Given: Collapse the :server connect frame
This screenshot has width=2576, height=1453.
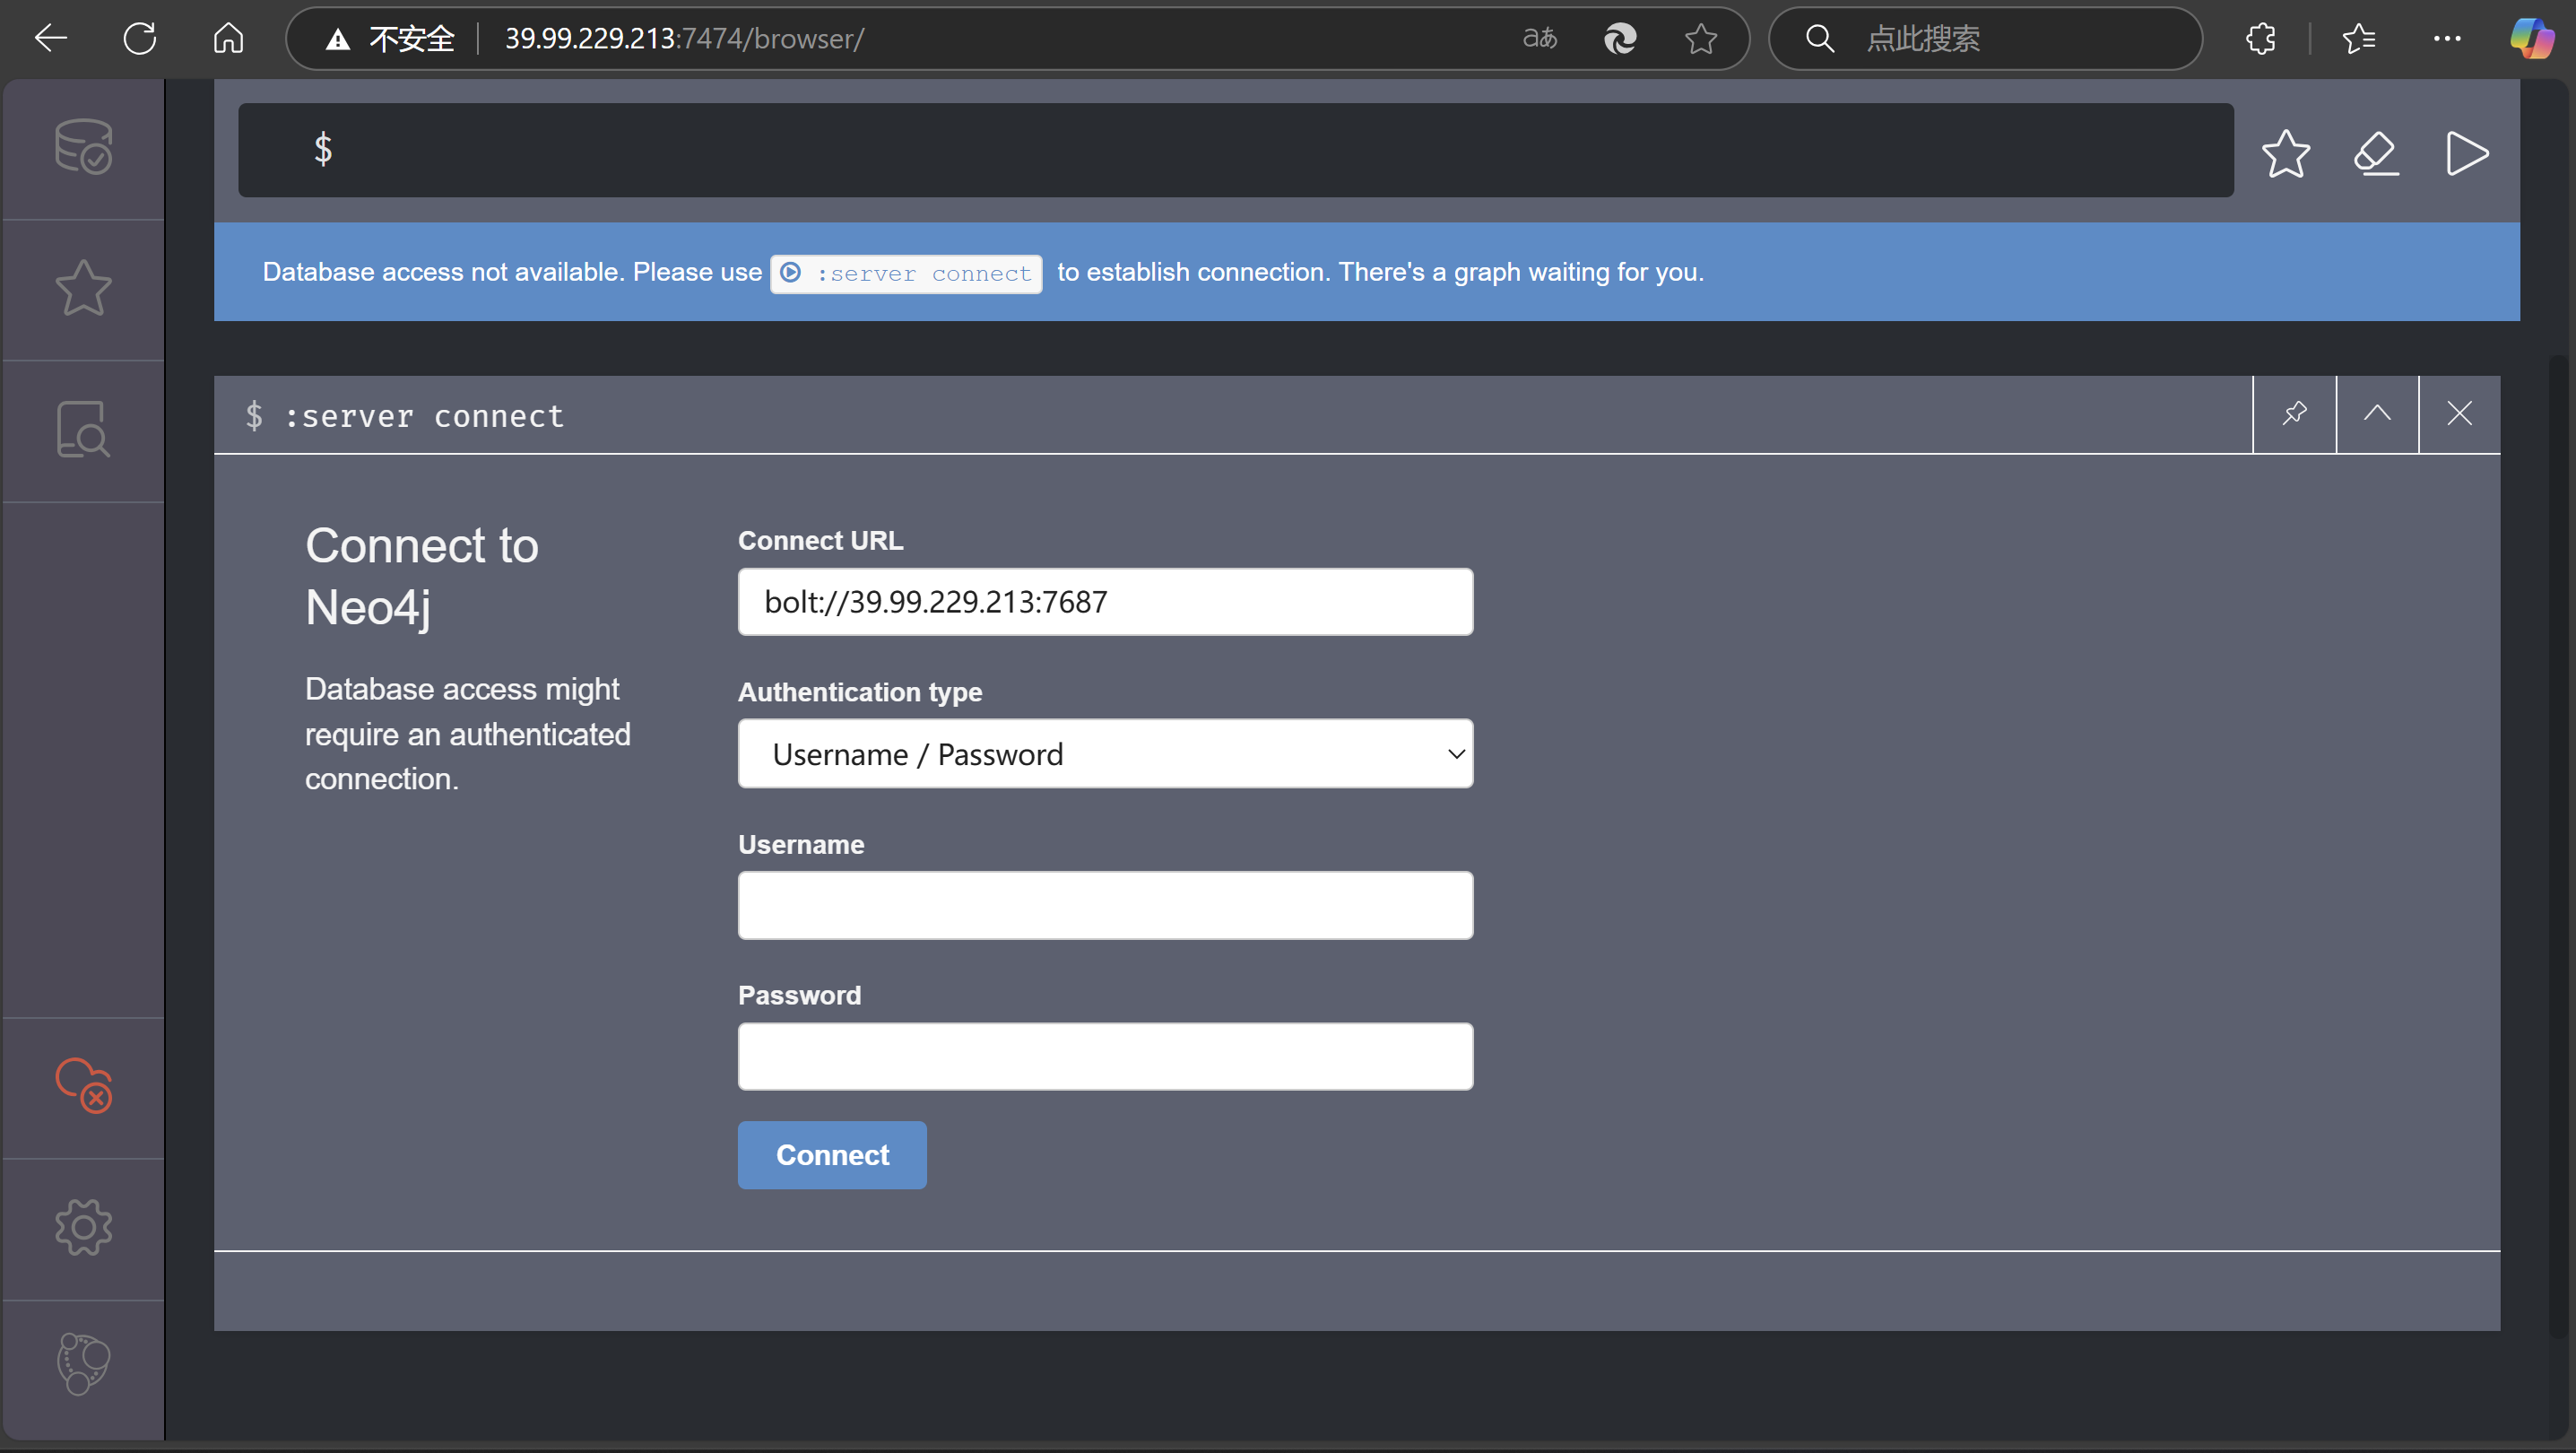Looking at the screenshot, I should [x=2377, y=414].
